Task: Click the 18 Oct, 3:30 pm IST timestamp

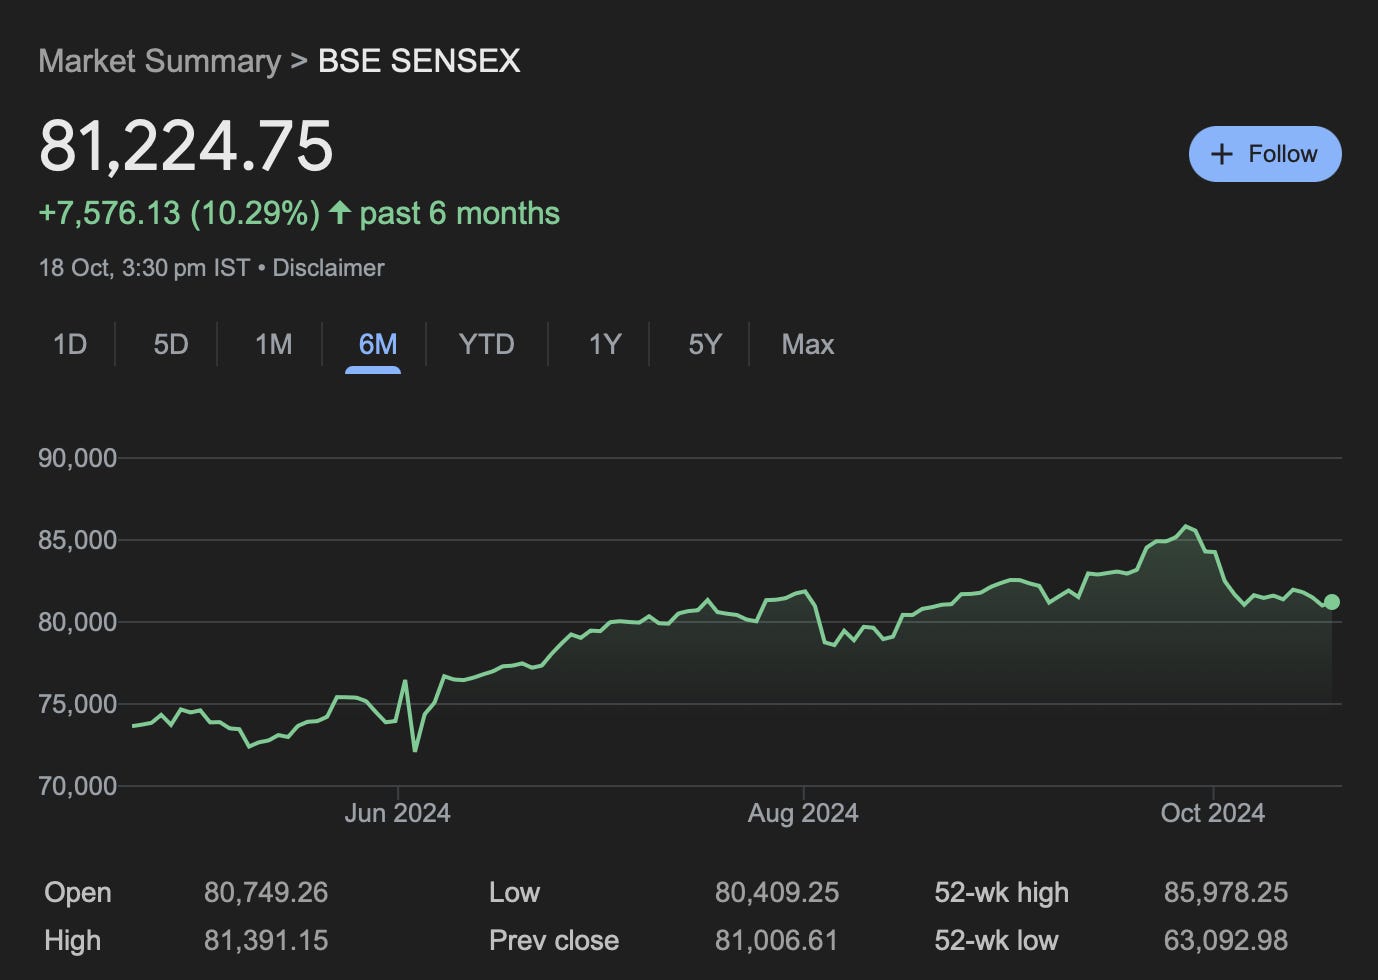Action: (144, 268)
